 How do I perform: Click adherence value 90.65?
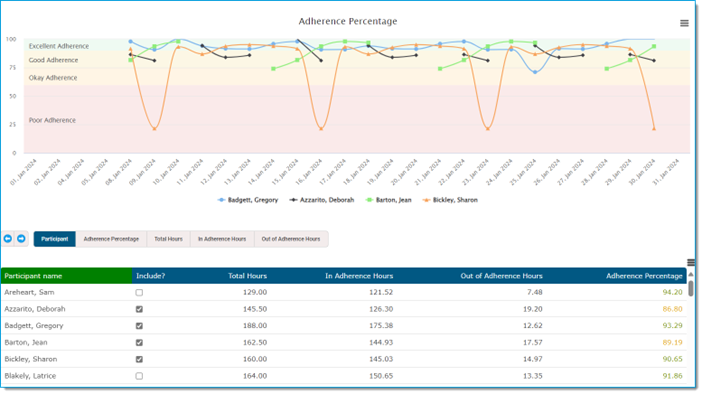point(672,359)
